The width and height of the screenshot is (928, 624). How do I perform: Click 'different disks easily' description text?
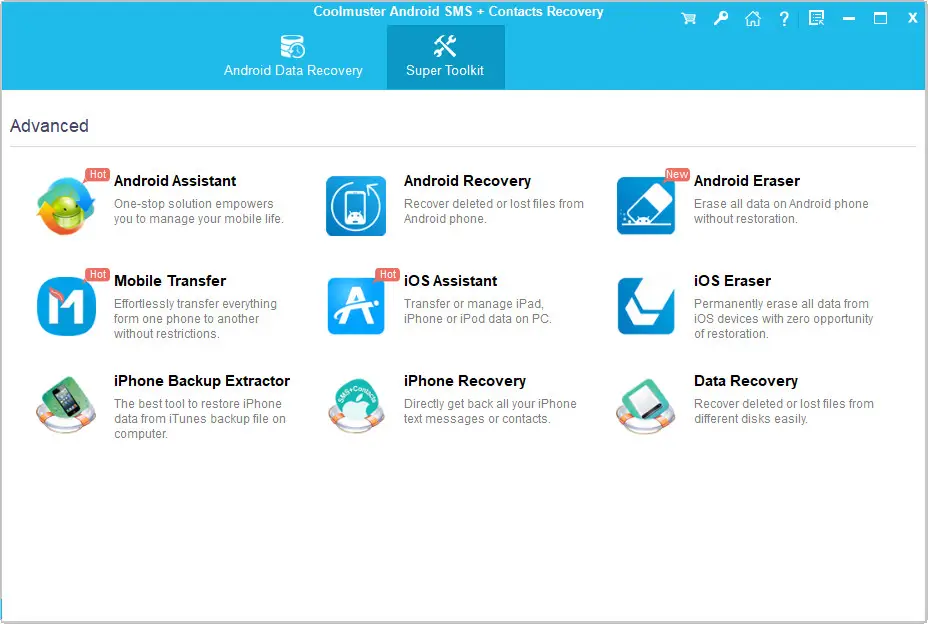pos(750,419)
